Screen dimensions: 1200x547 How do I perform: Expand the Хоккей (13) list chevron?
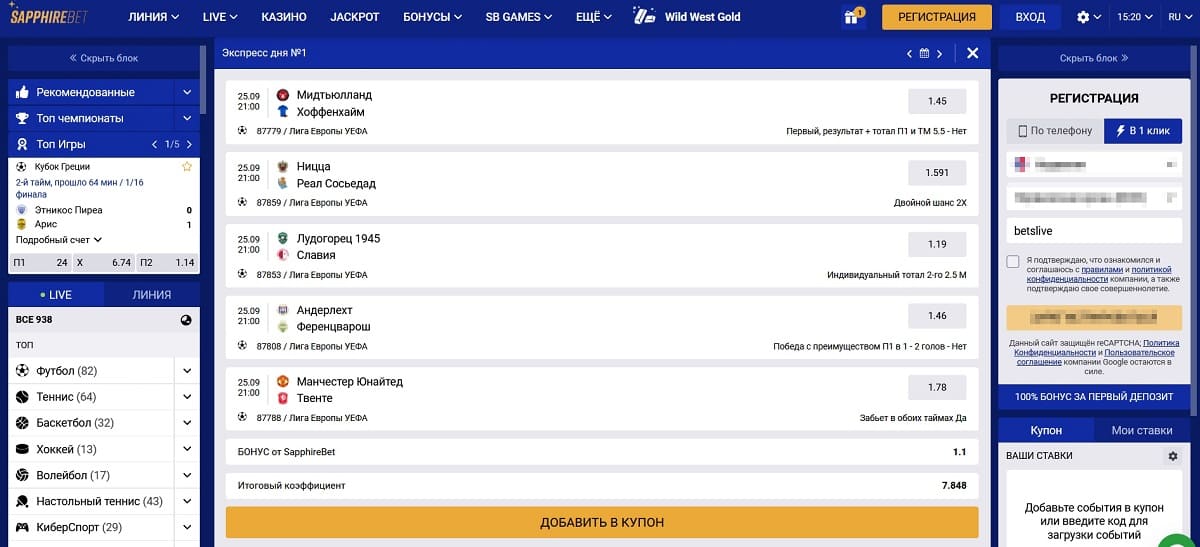coord(187,449)
